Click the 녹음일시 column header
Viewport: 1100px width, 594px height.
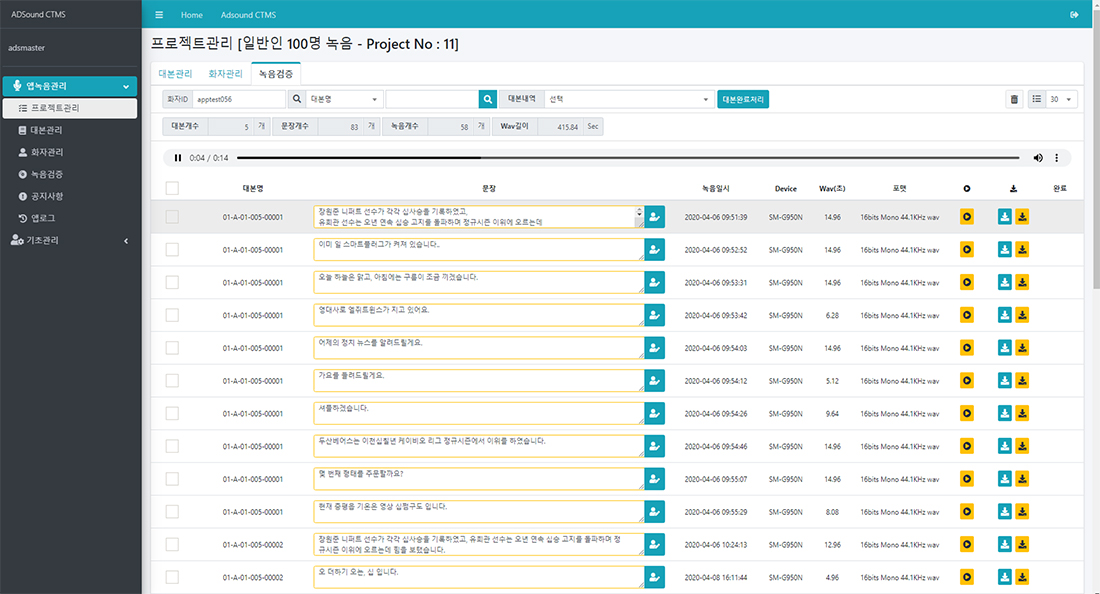click(x=716, y=189)
